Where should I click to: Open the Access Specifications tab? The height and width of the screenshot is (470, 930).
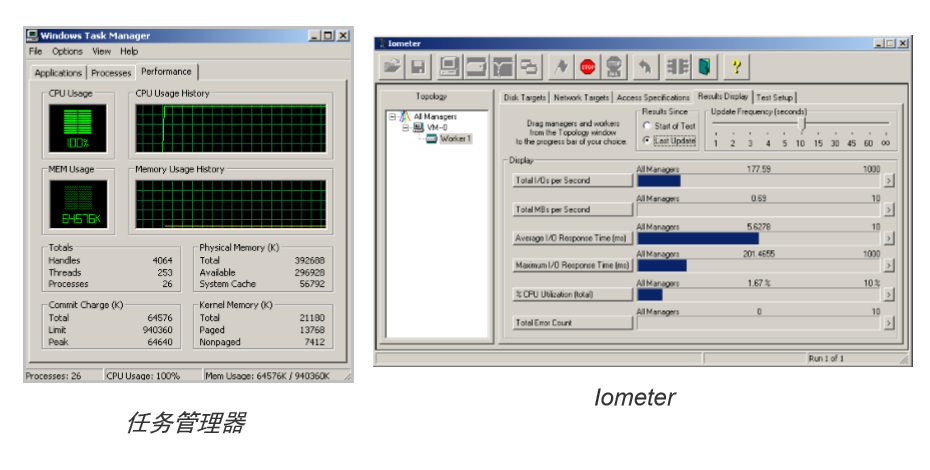pos(653,97)
